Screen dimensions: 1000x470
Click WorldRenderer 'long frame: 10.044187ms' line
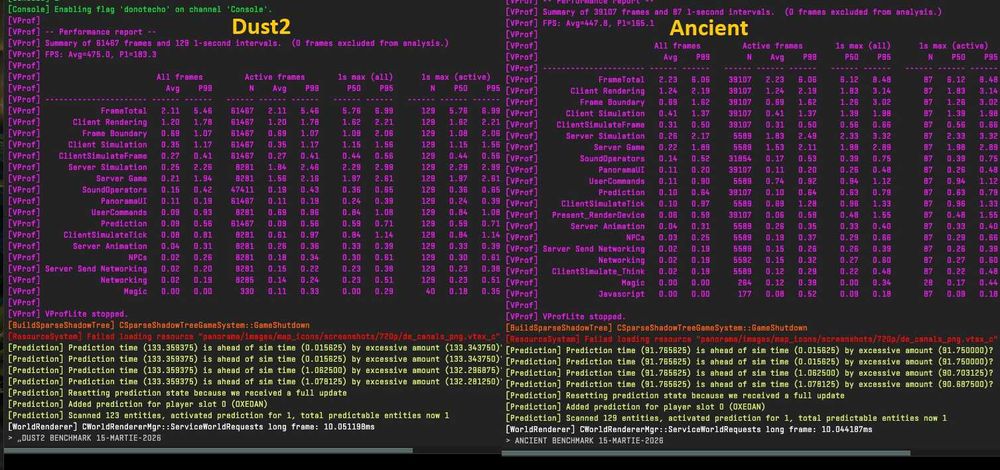click(x=689, y=429)
